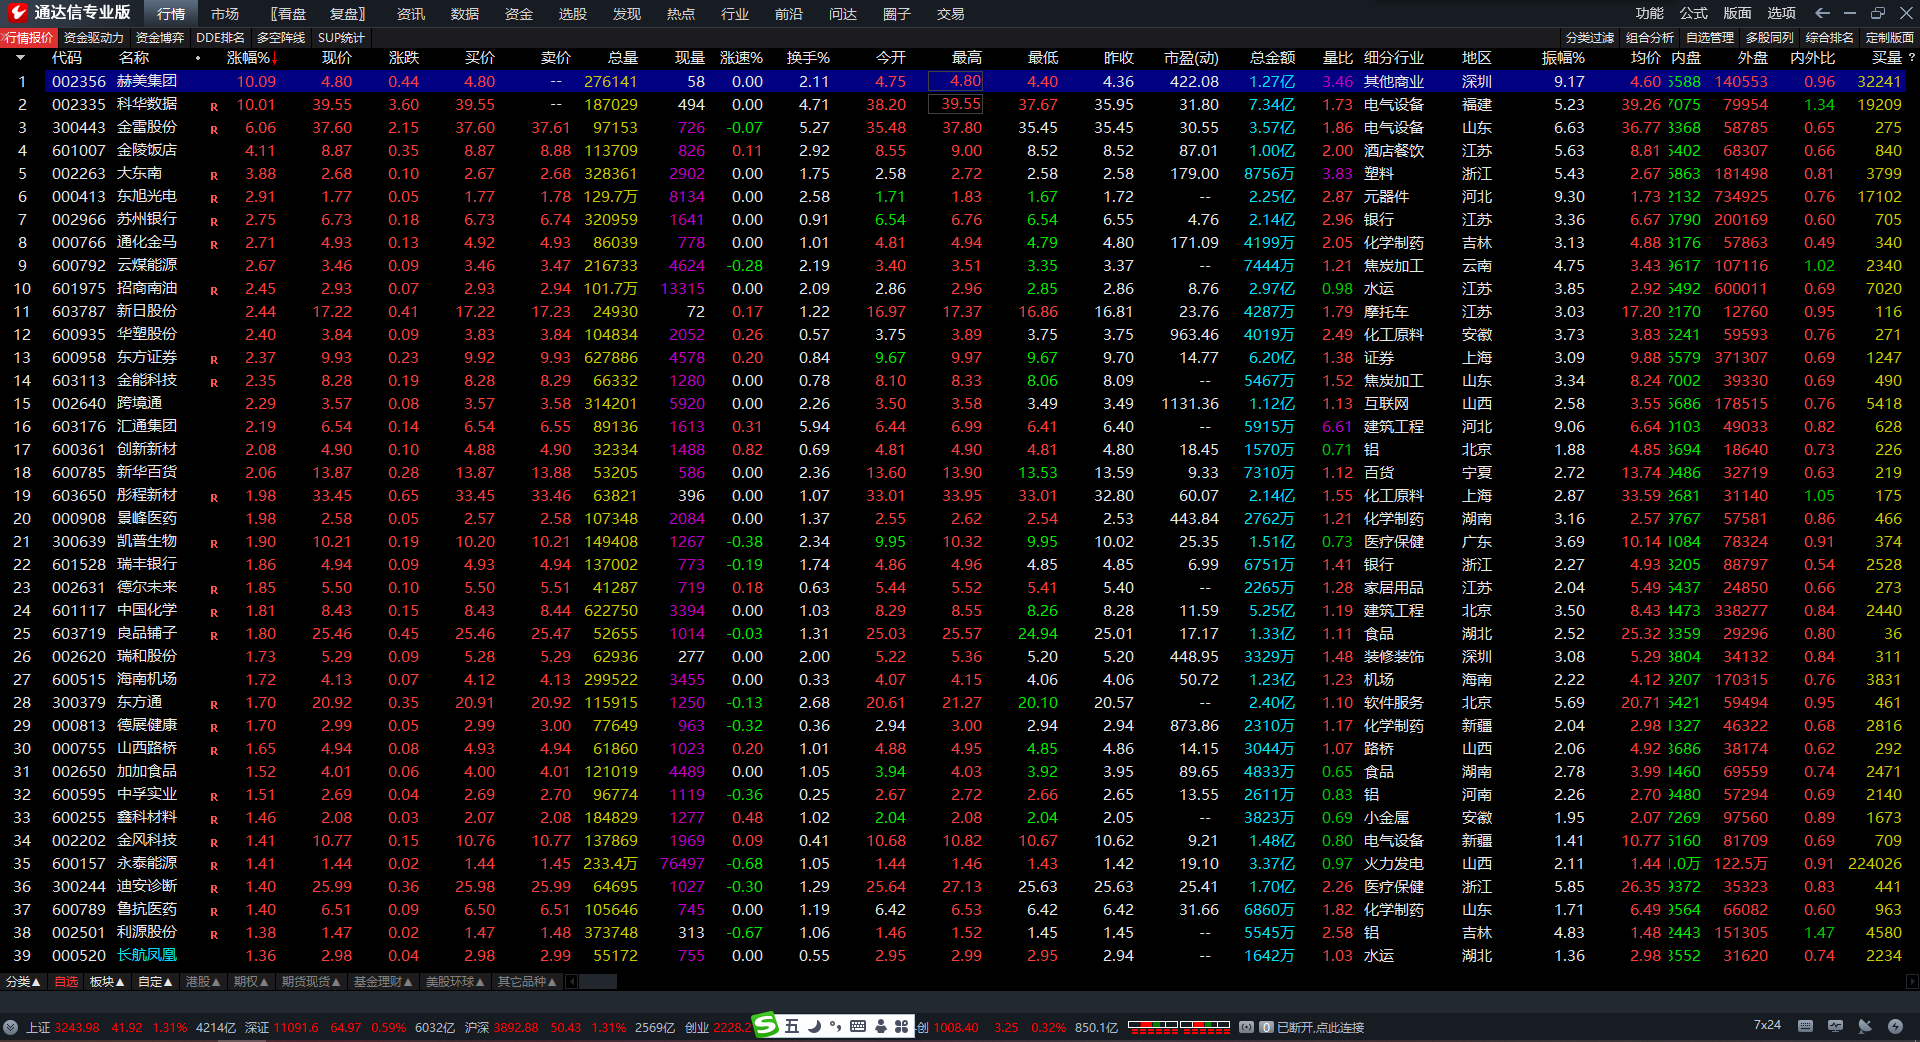Screen dimensions: 1920x1042
Task: Click 已断开,点此连接 to reconnect
Action: click(x=1320, y=1027)
